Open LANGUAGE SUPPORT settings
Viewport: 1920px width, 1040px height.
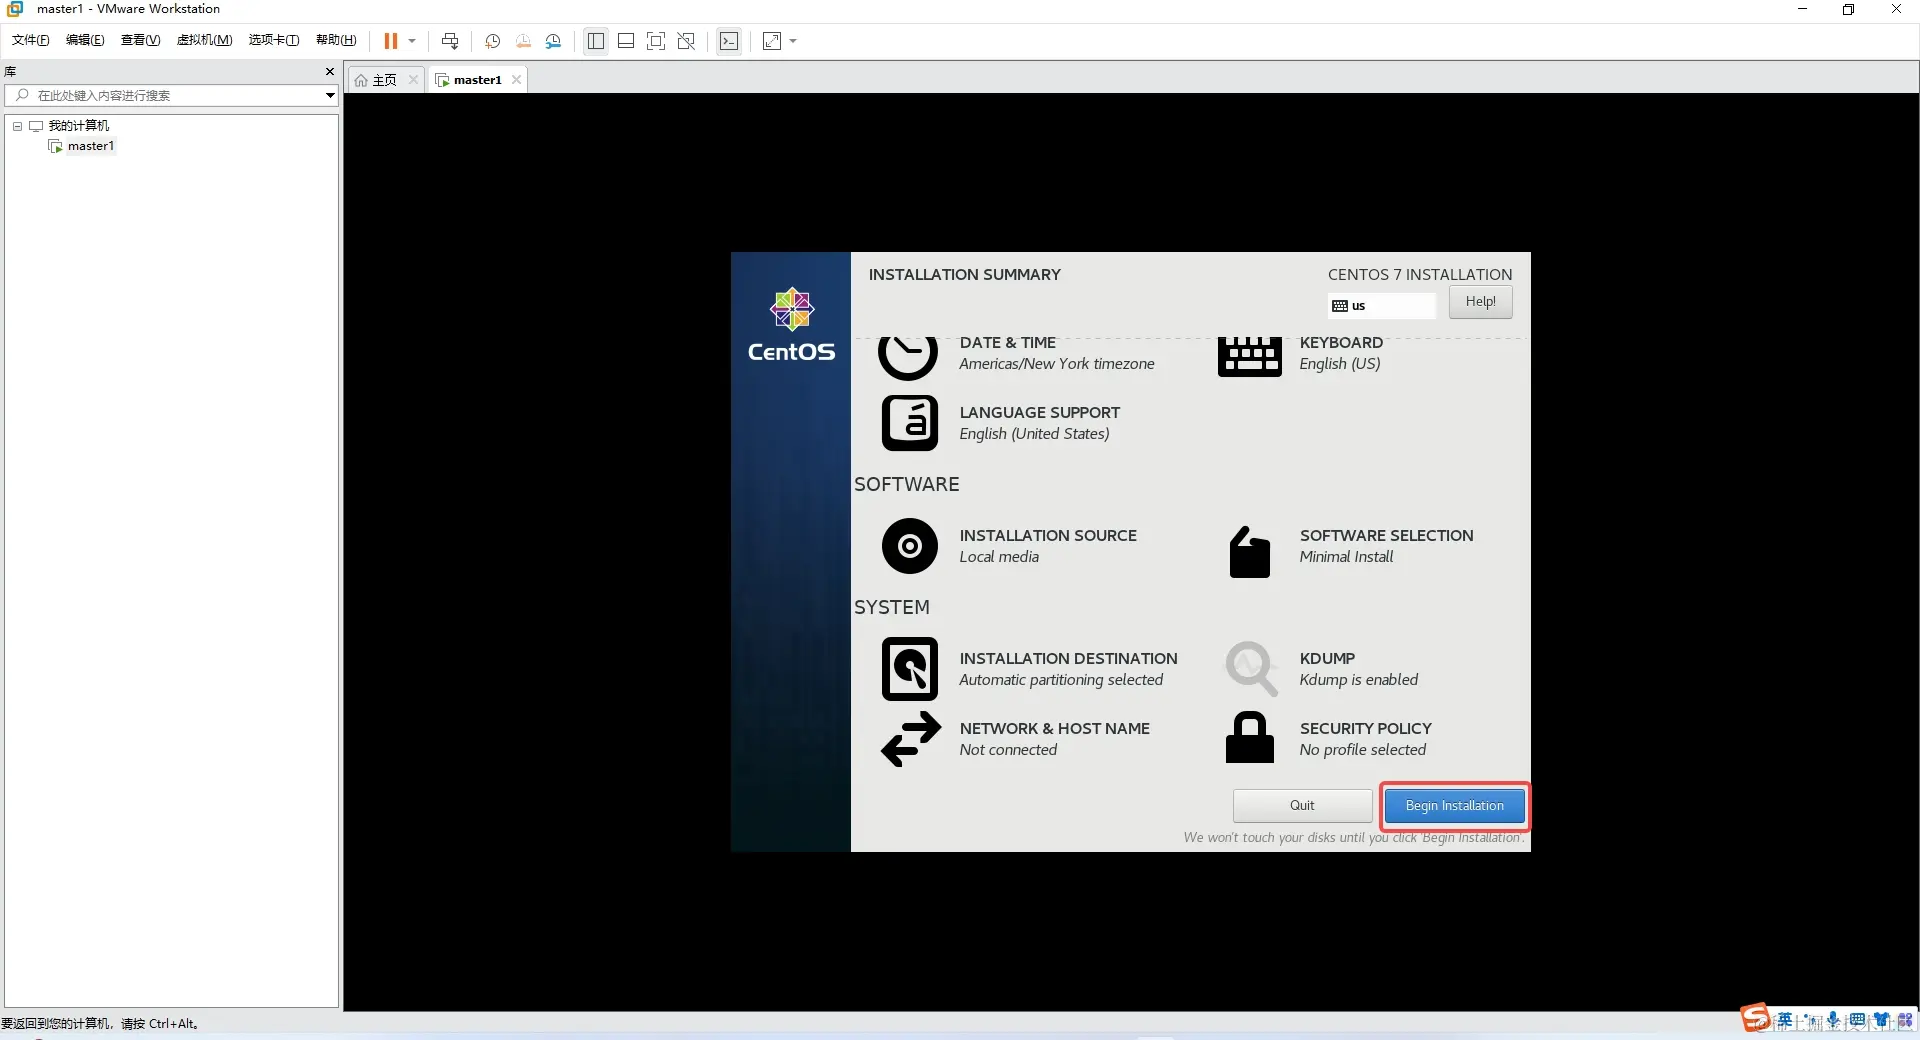click(x=1039, y=423)
